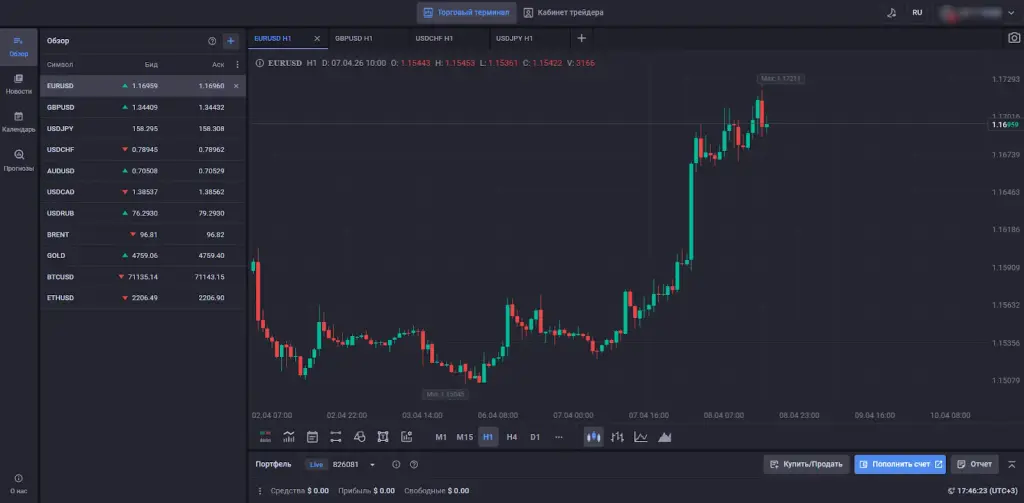This screenshot has width=1024, height=503.
Task: Open the RU language selector
Action: point(918,12)
